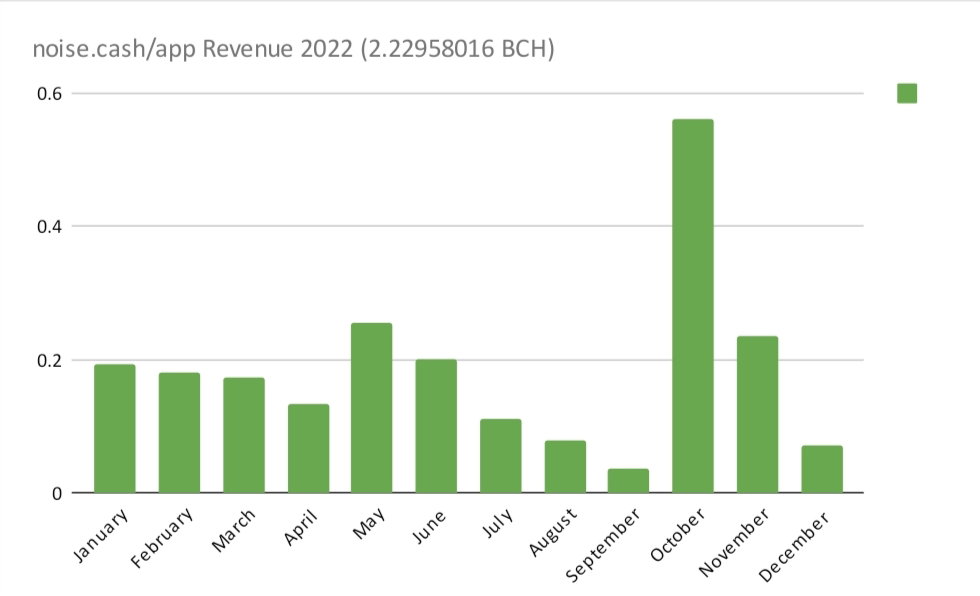Click the '0.2' y-axis value
The image size is (980, 596).
point(49,361)
